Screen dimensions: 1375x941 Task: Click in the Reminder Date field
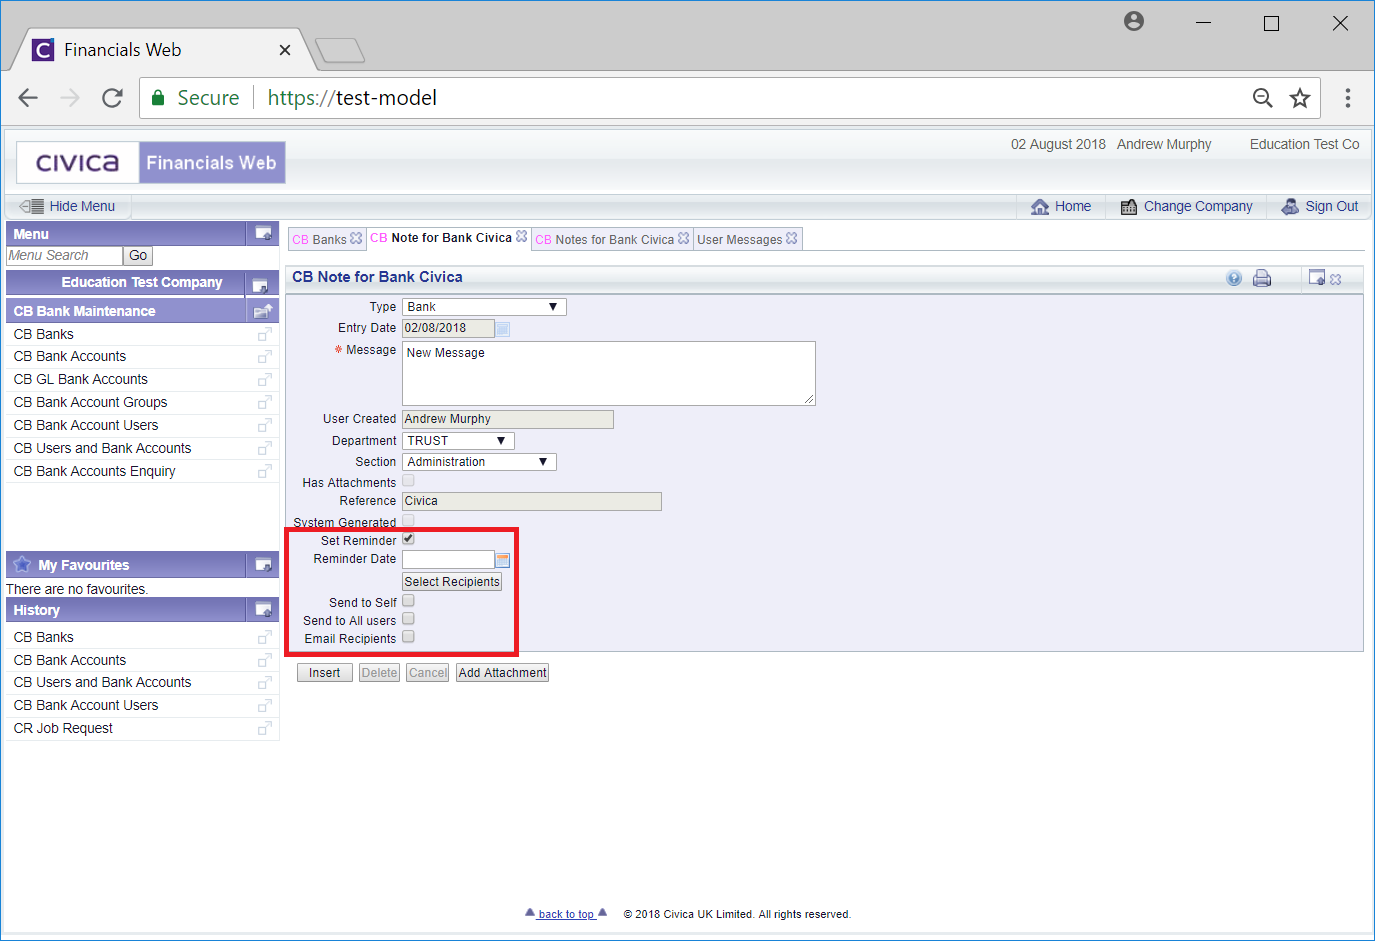coord(448,560)
